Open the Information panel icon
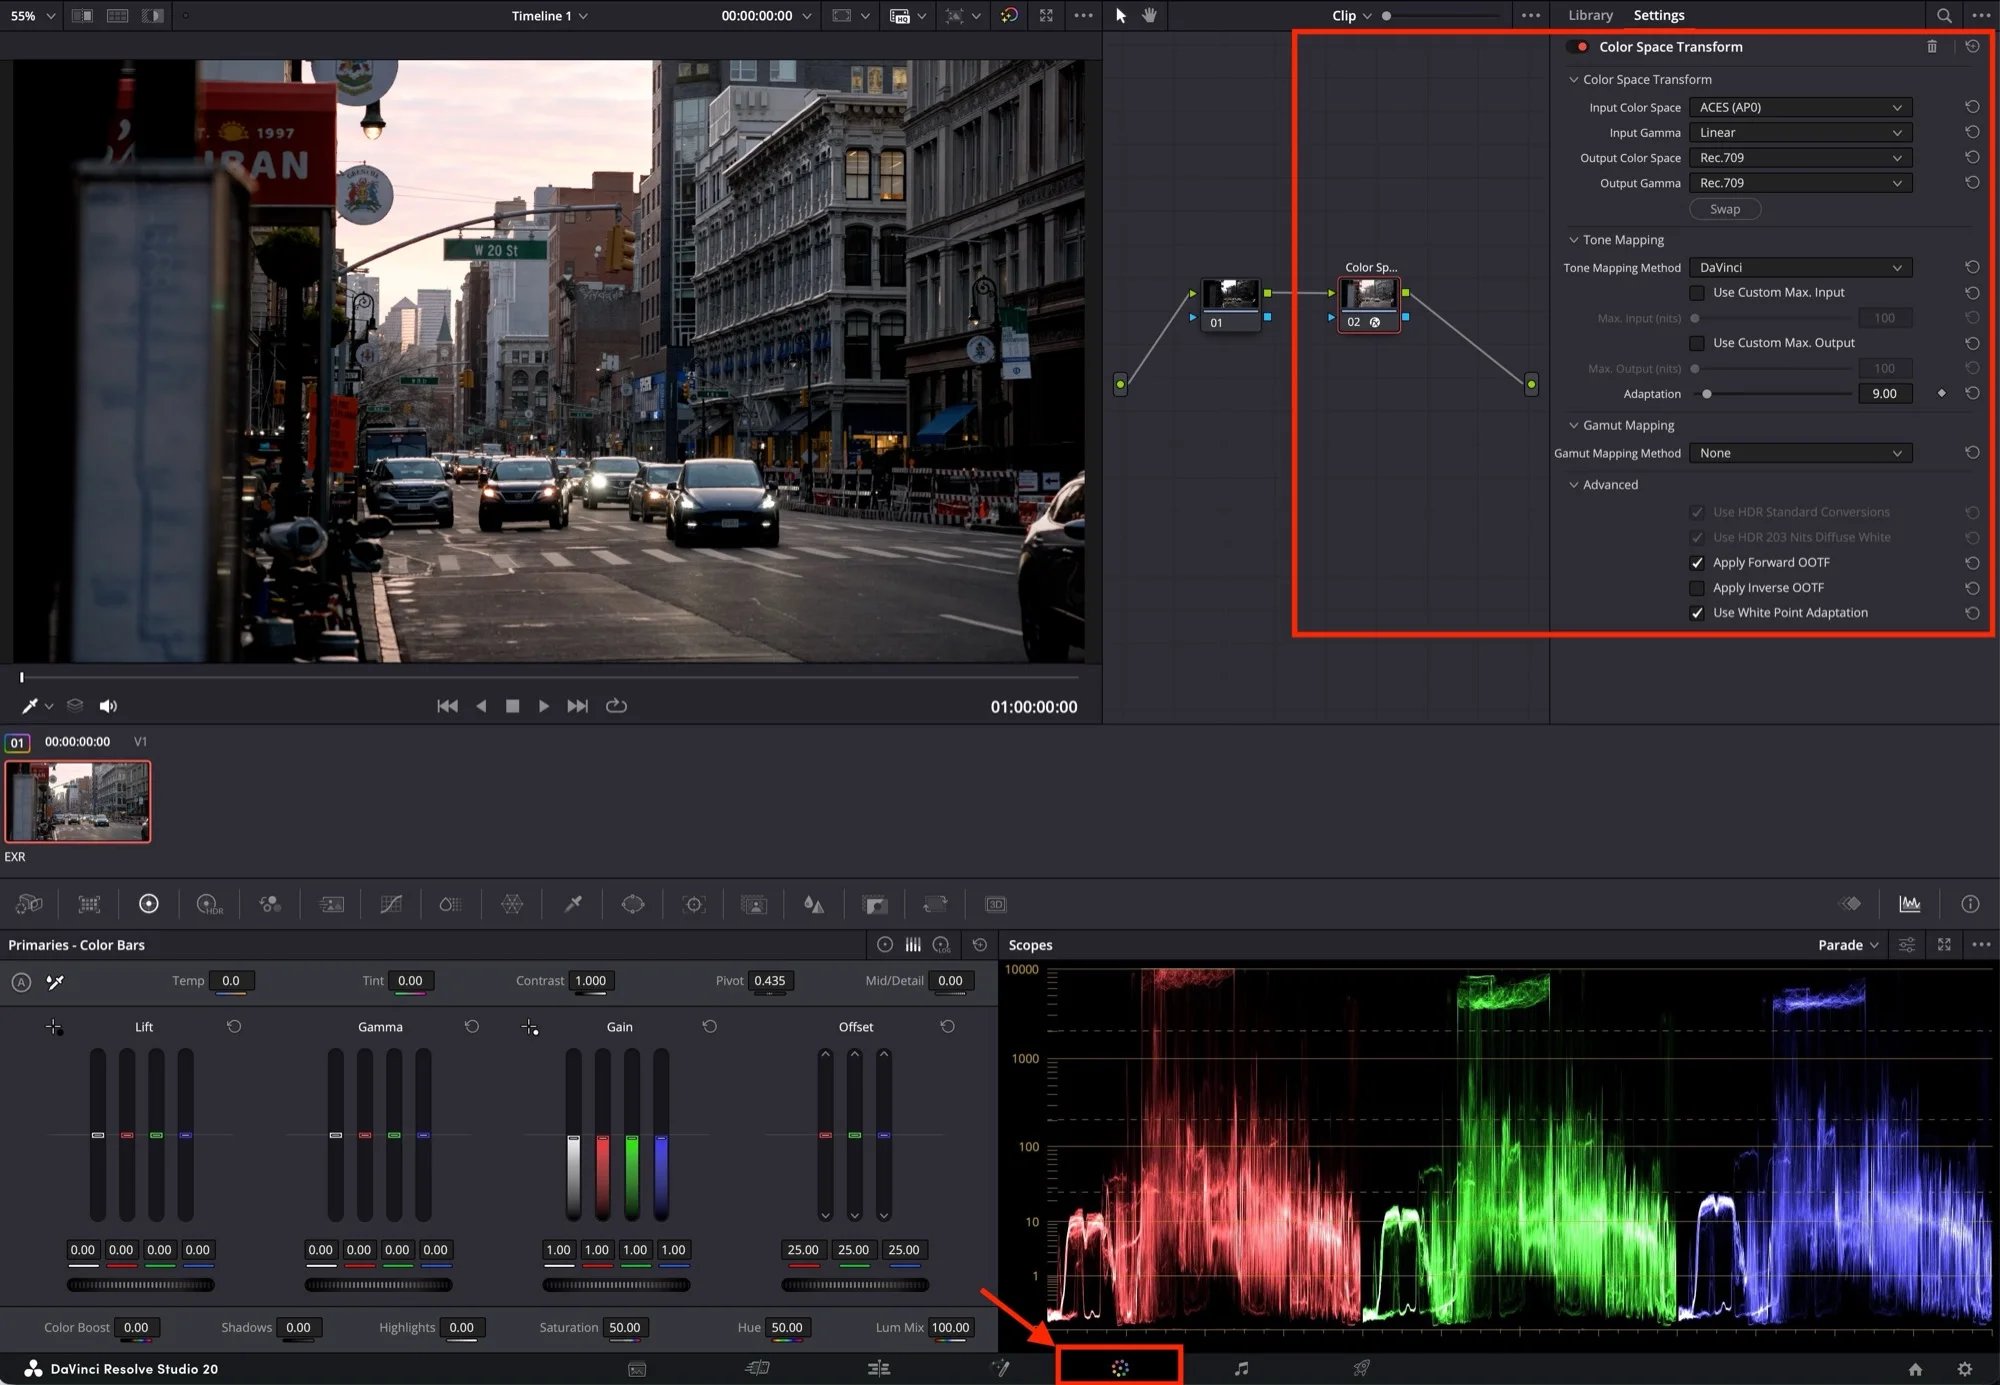The width and height of the screenshot is (2000, 1385). [x=1970, y=904]
